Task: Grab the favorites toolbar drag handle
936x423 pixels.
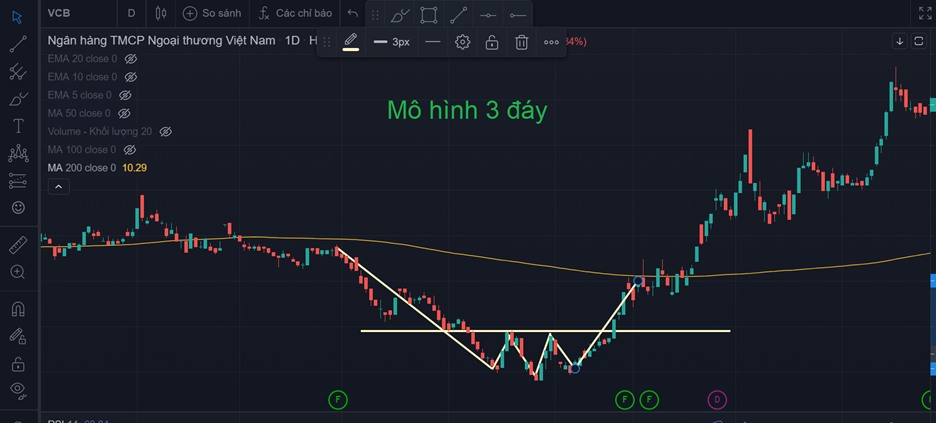Action: [375, 16]
